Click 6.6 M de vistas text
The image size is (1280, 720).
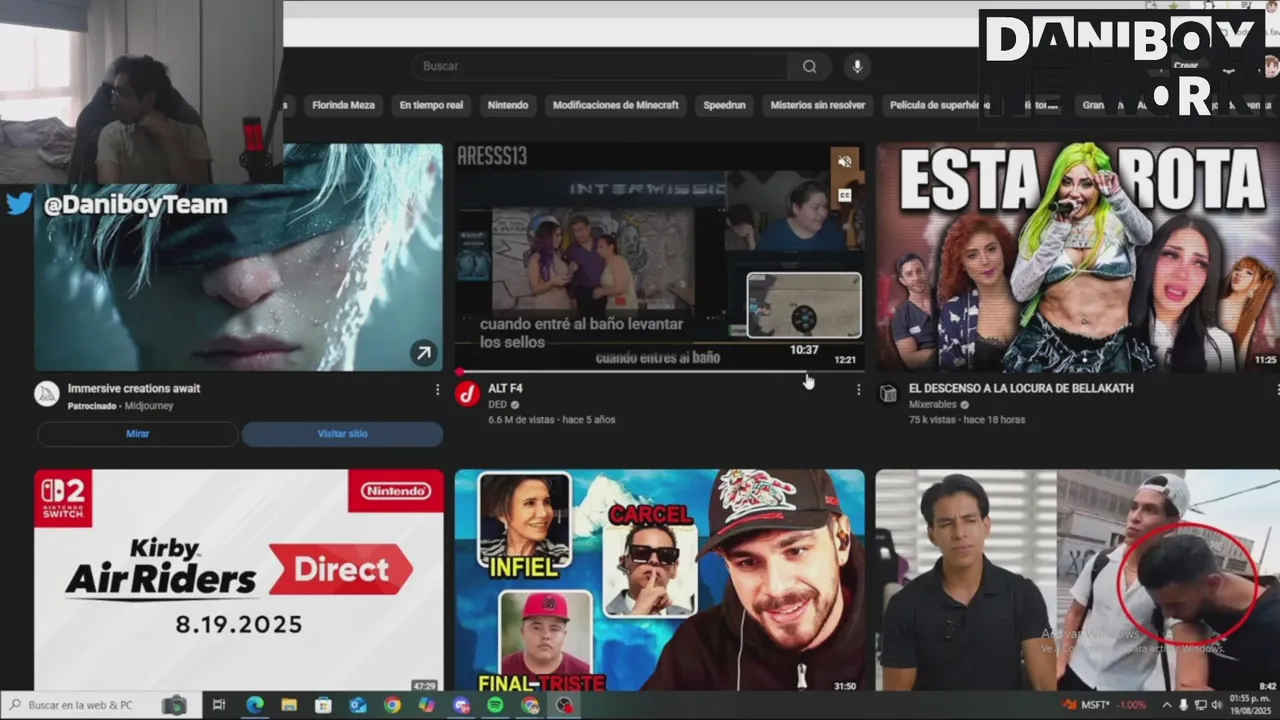[521, 420]
